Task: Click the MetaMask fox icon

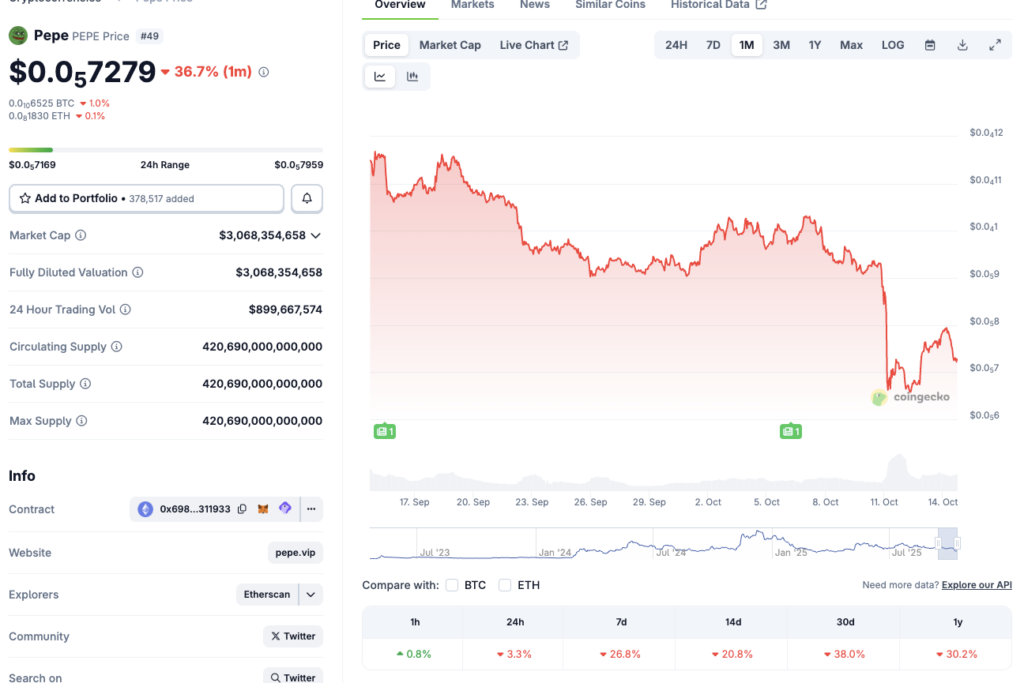Action: (x=263, y=509)
